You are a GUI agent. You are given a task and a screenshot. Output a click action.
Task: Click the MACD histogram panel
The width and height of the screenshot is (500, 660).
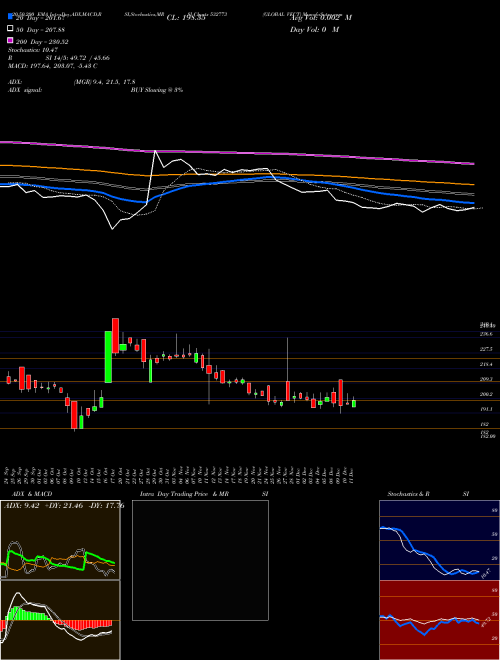(x=60, y=620)
